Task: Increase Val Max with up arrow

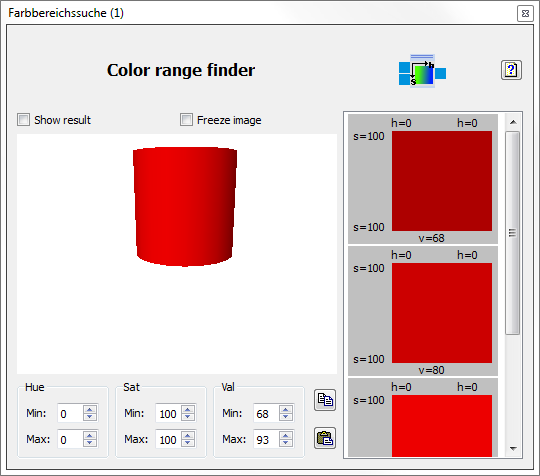Action: 285,435
